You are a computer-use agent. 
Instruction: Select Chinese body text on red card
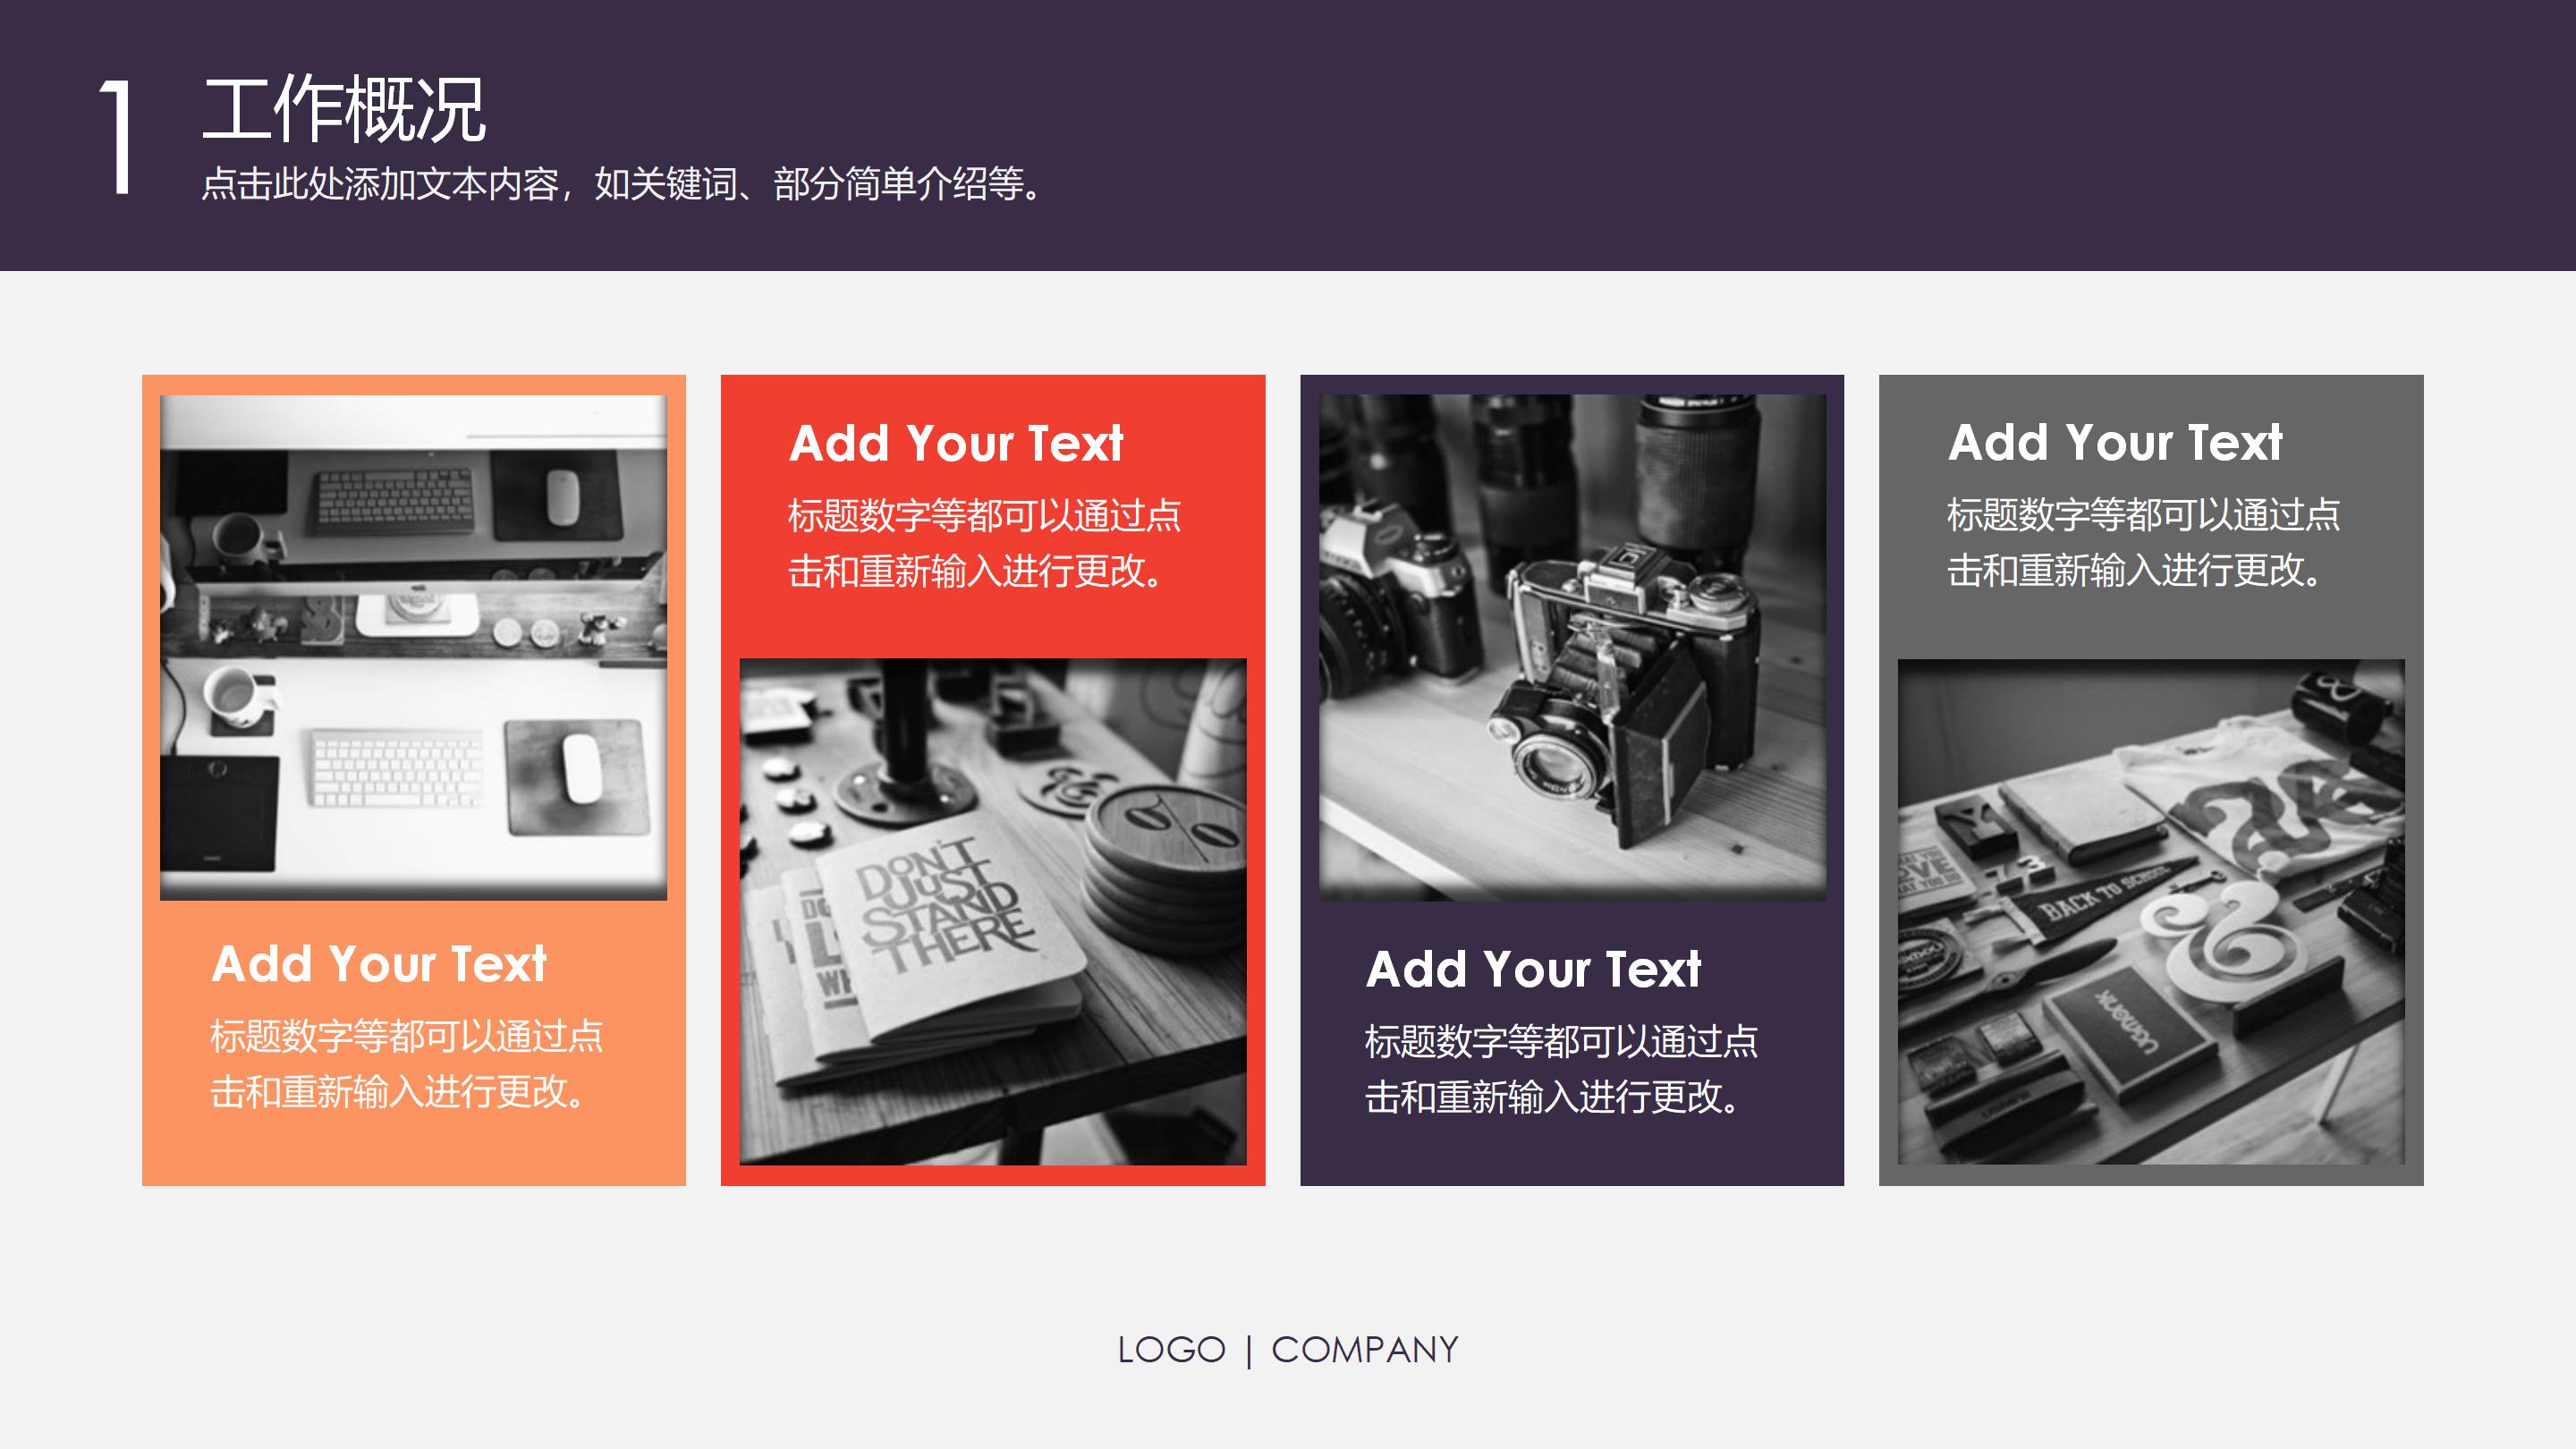(x=984, y=543)
